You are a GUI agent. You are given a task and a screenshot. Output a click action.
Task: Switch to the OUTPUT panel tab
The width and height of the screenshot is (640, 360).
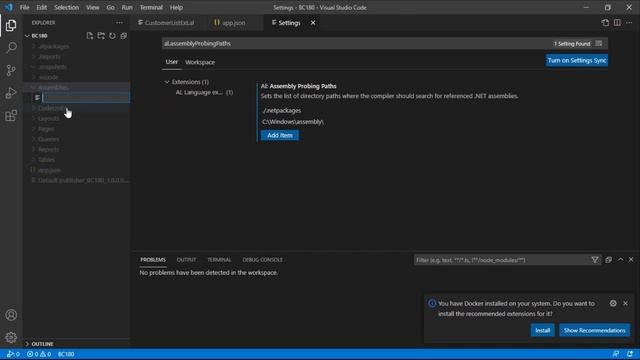click(x=186, y=260)
